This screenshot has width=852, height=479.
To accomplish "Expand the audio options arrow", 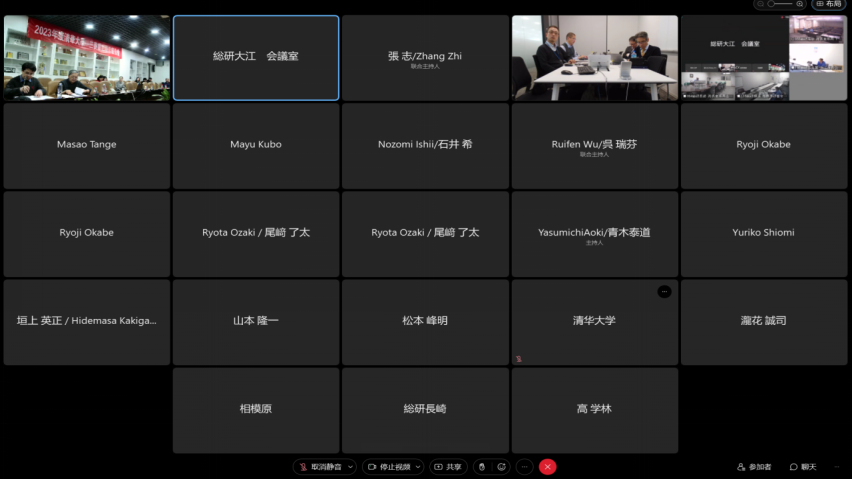I will [350, 467].
